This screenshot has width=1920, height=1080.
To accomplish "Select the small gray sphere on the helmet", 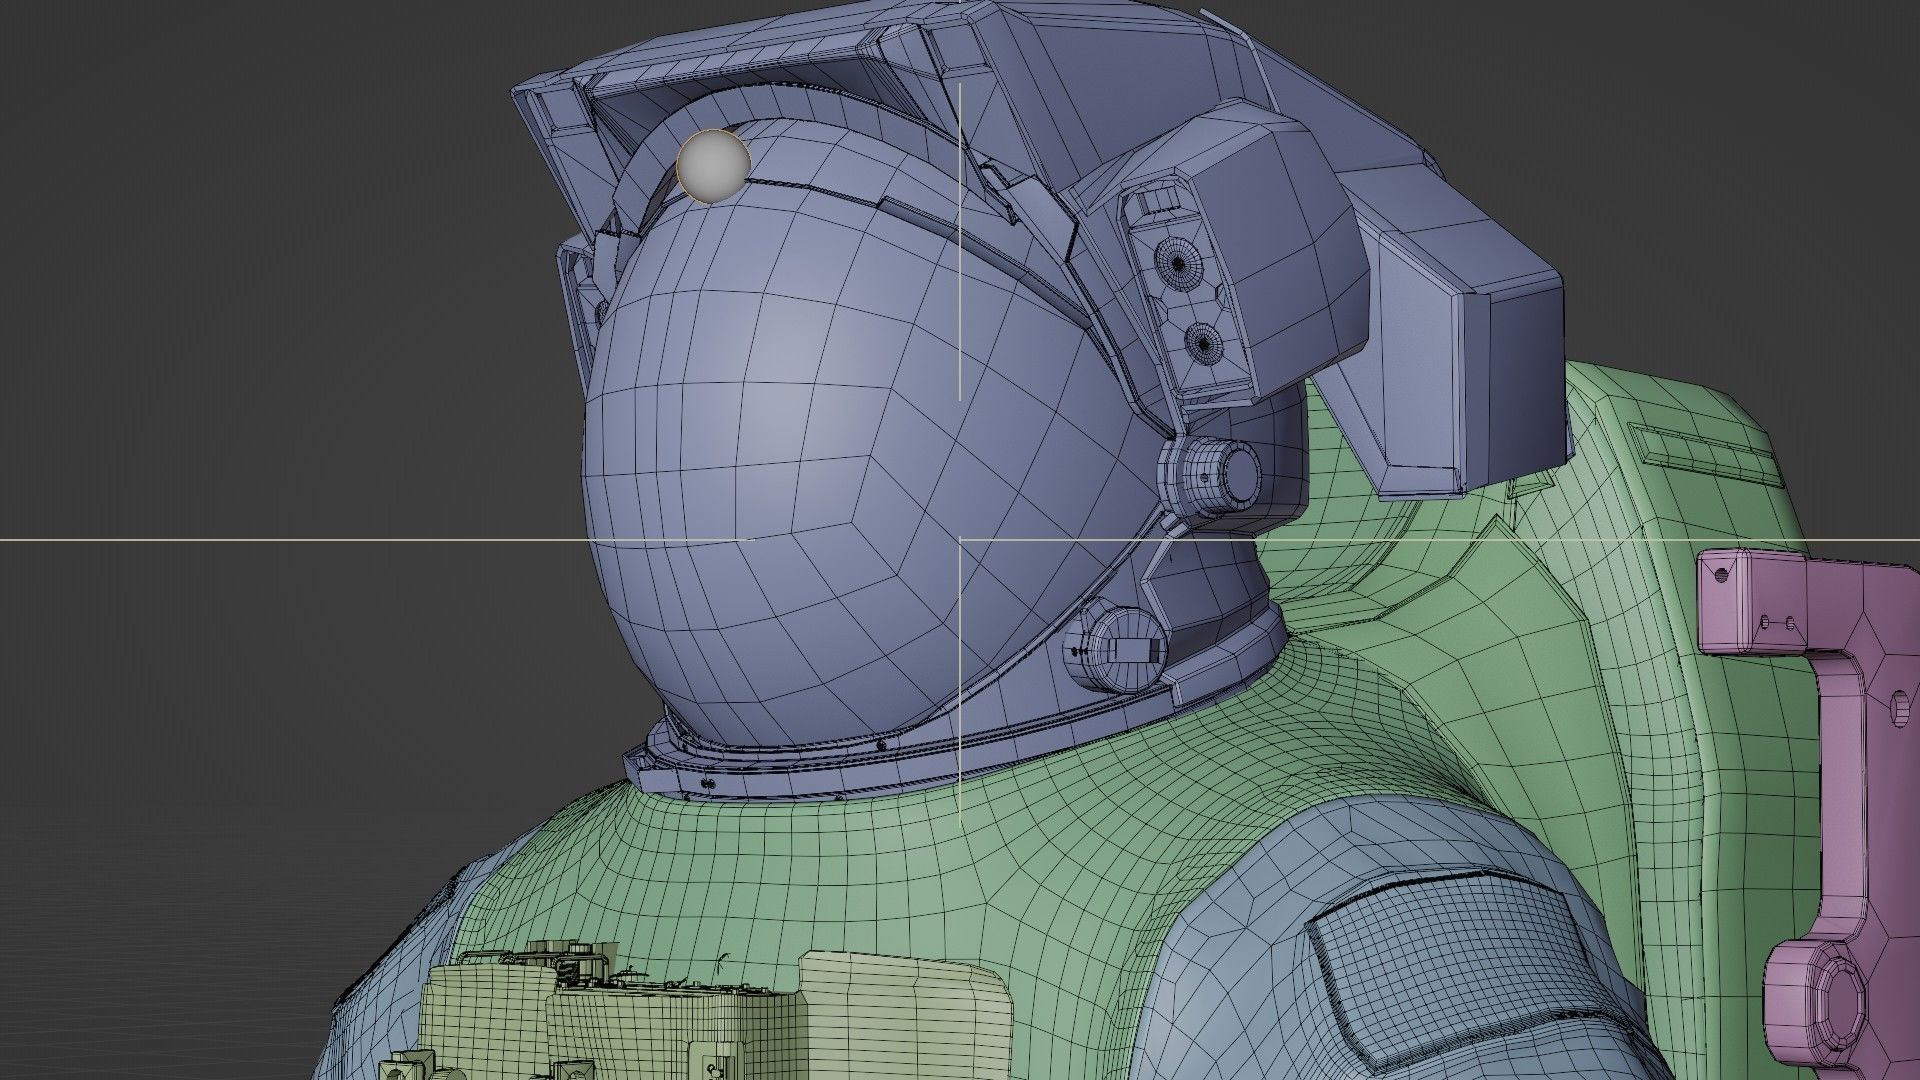I will [713, 167].
